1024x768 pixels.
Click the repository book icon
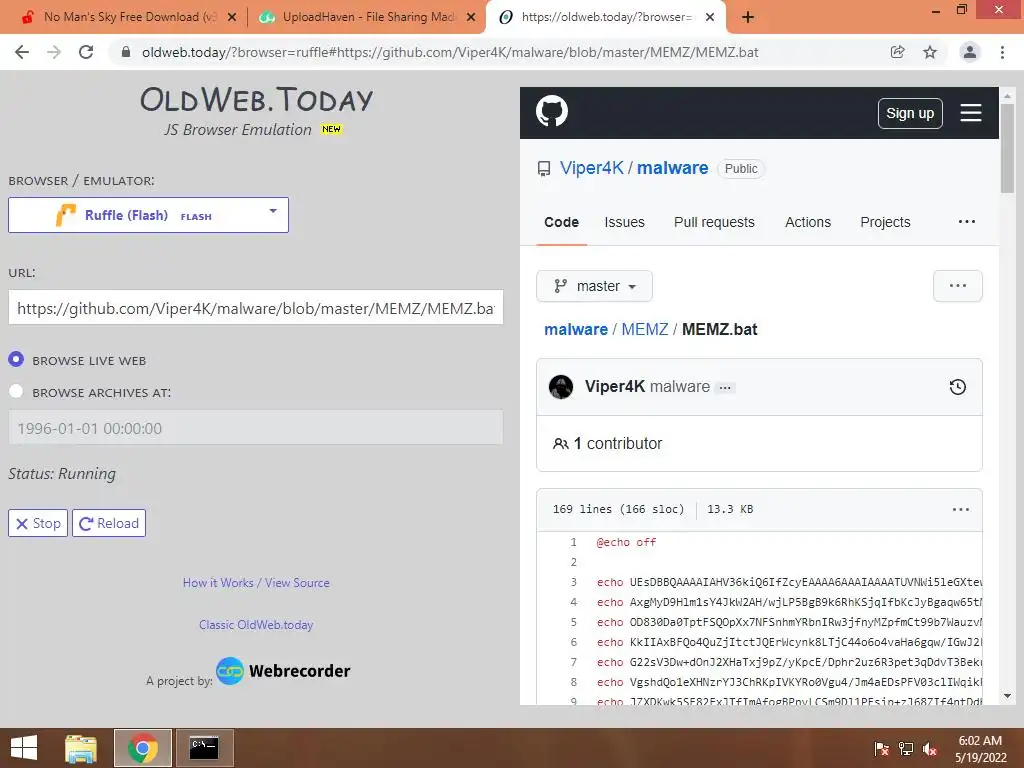point(544,168)
